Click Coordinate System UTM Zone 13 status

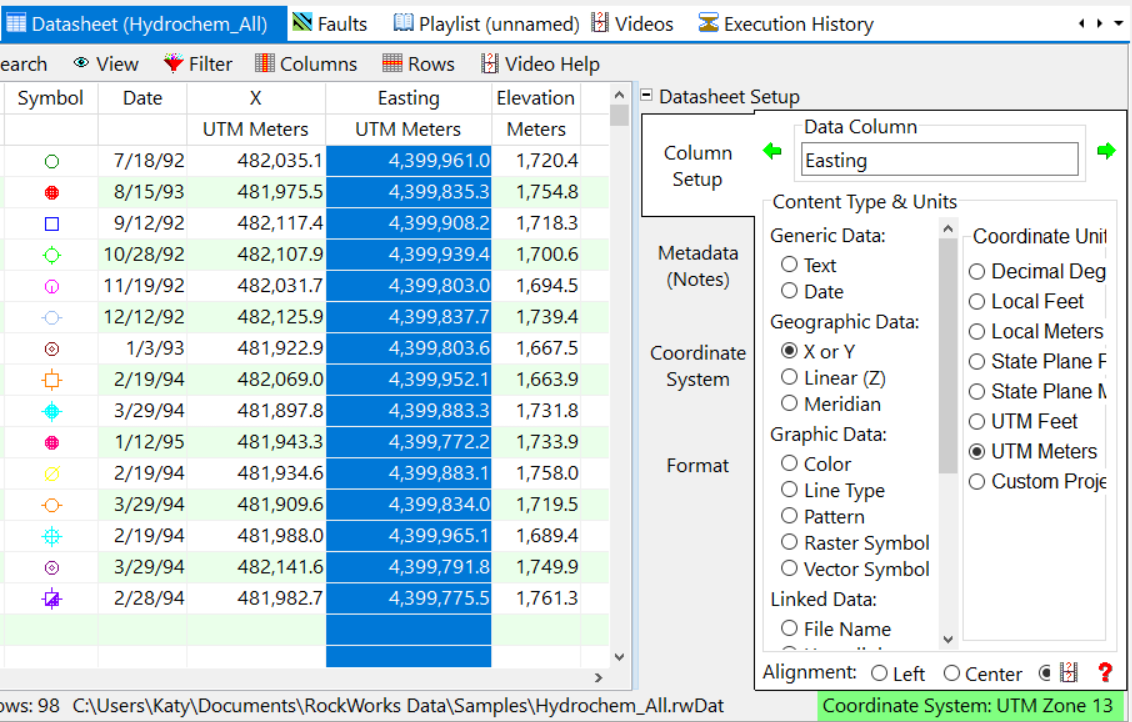click(967, 706)
